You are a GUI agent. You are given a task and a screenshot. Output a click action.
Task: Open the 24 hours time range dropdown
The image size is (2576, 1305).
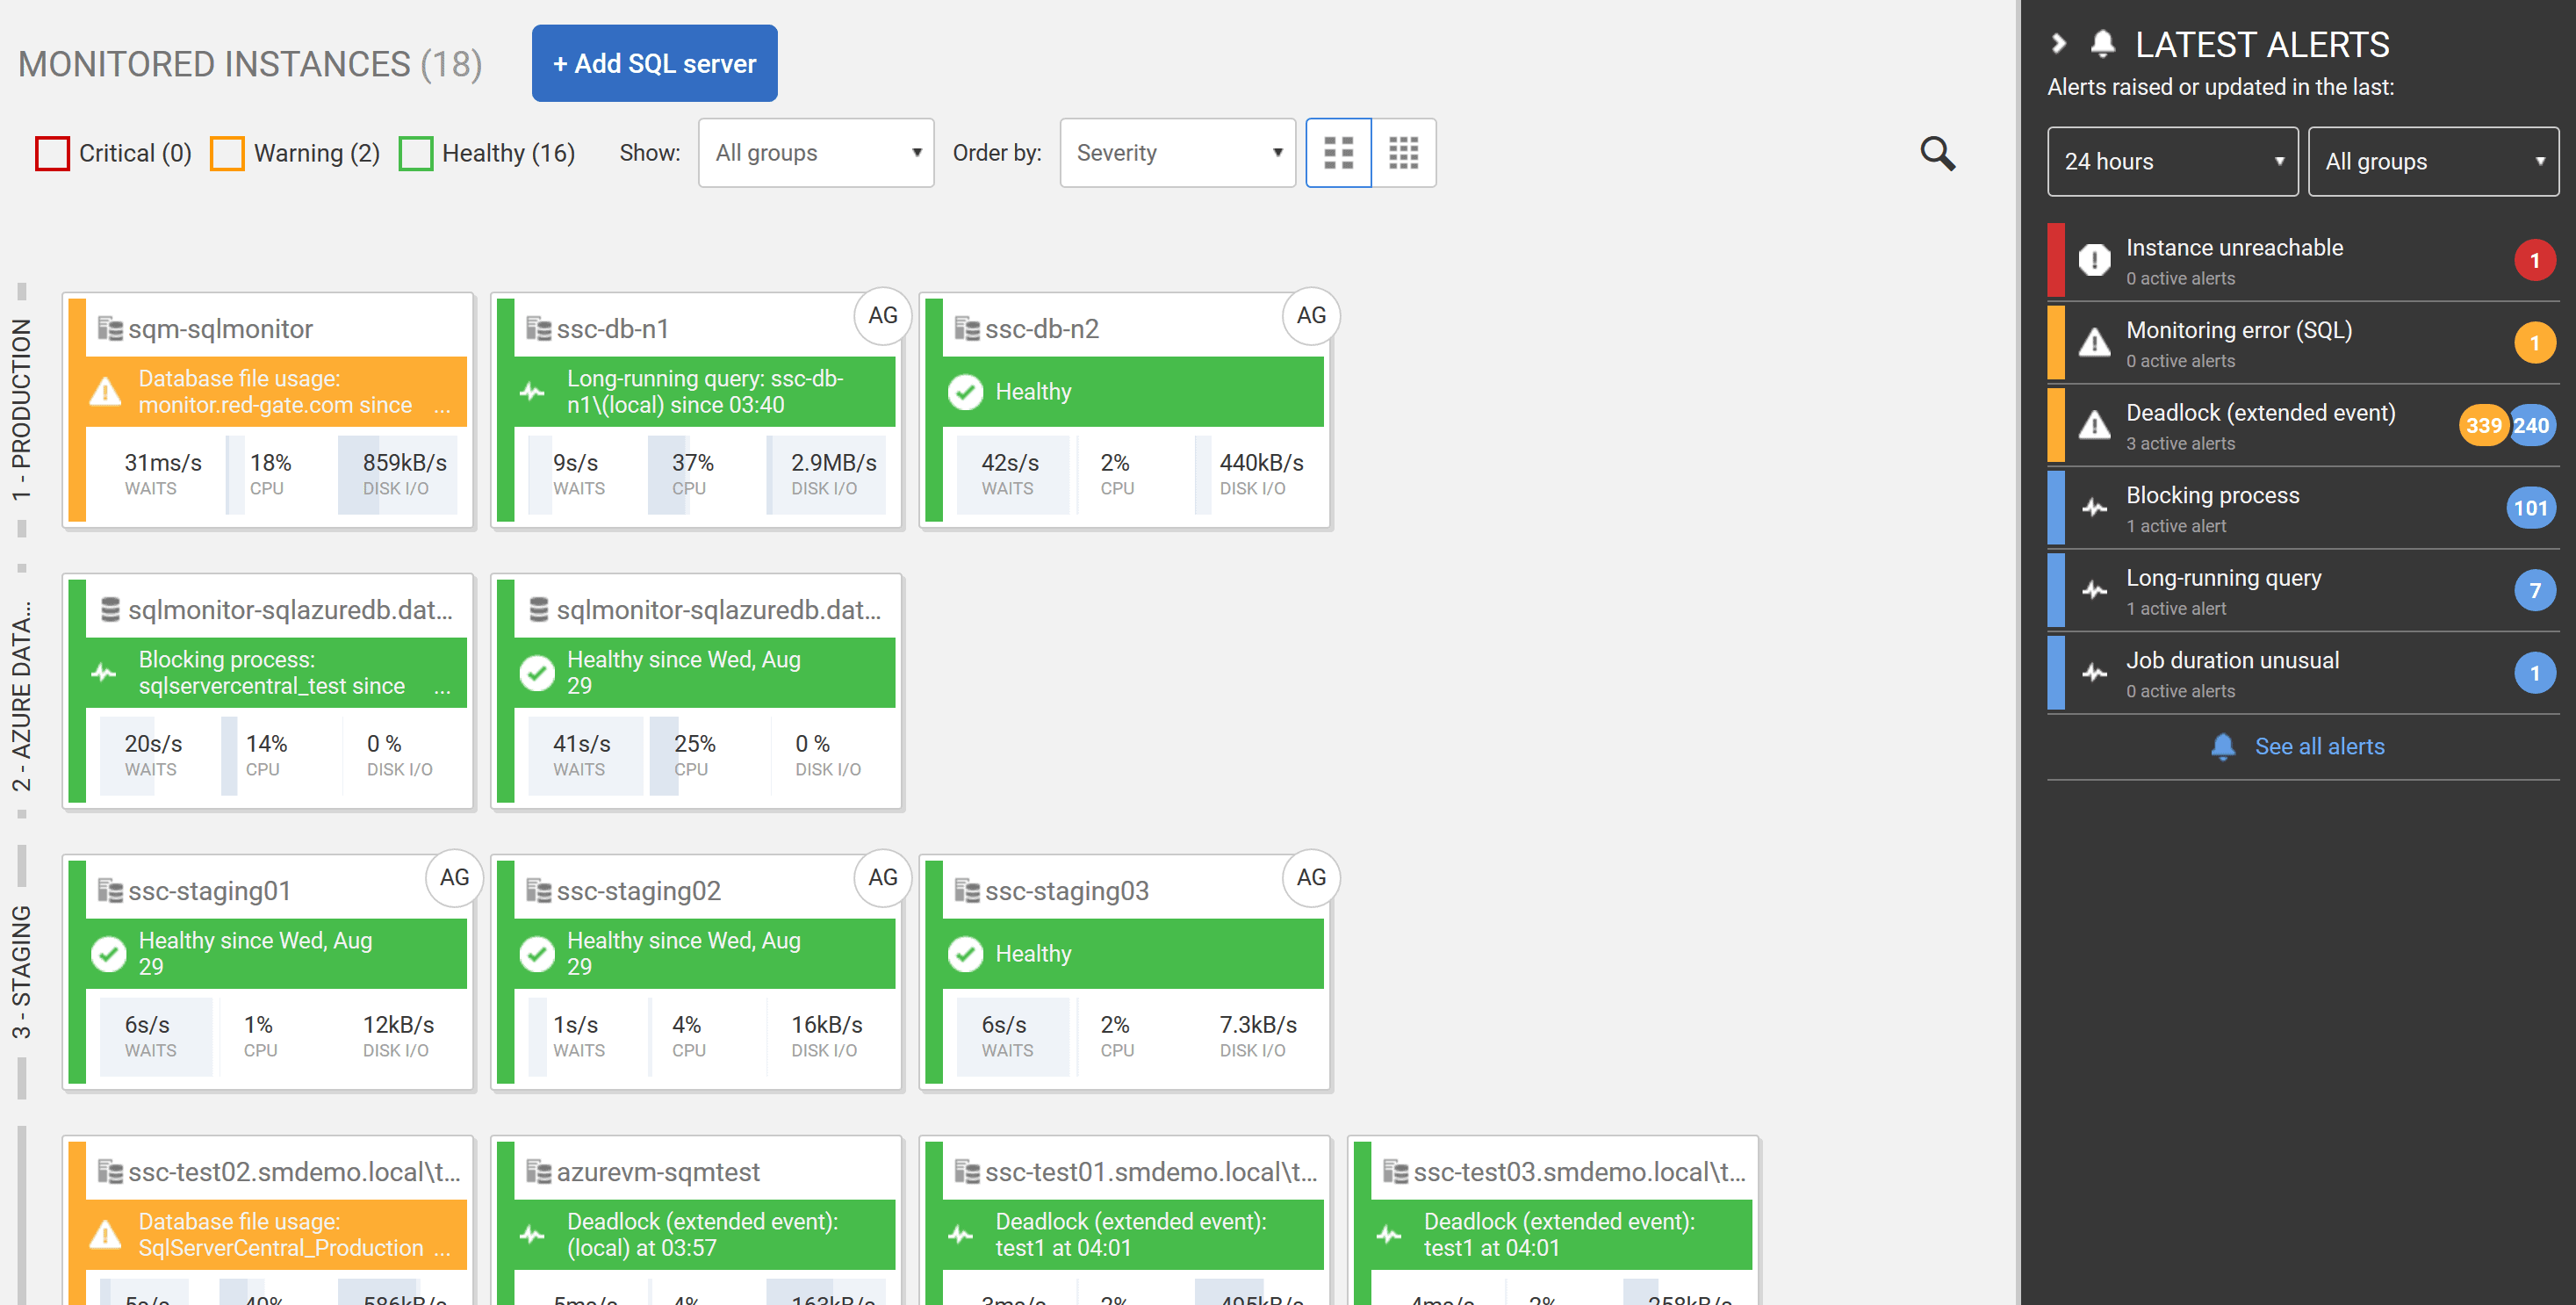click(2172, 161)
